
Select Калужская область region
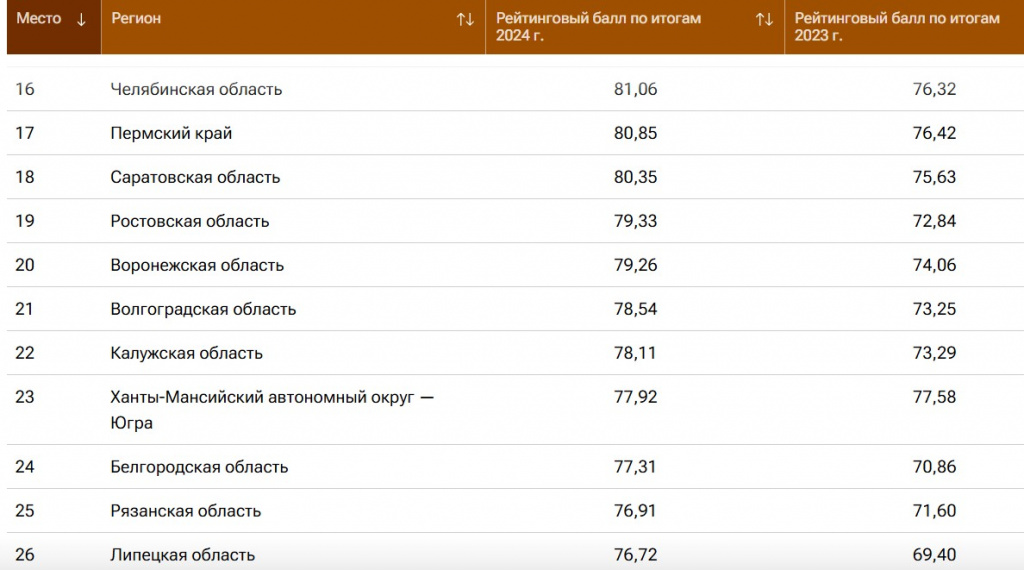186,353
